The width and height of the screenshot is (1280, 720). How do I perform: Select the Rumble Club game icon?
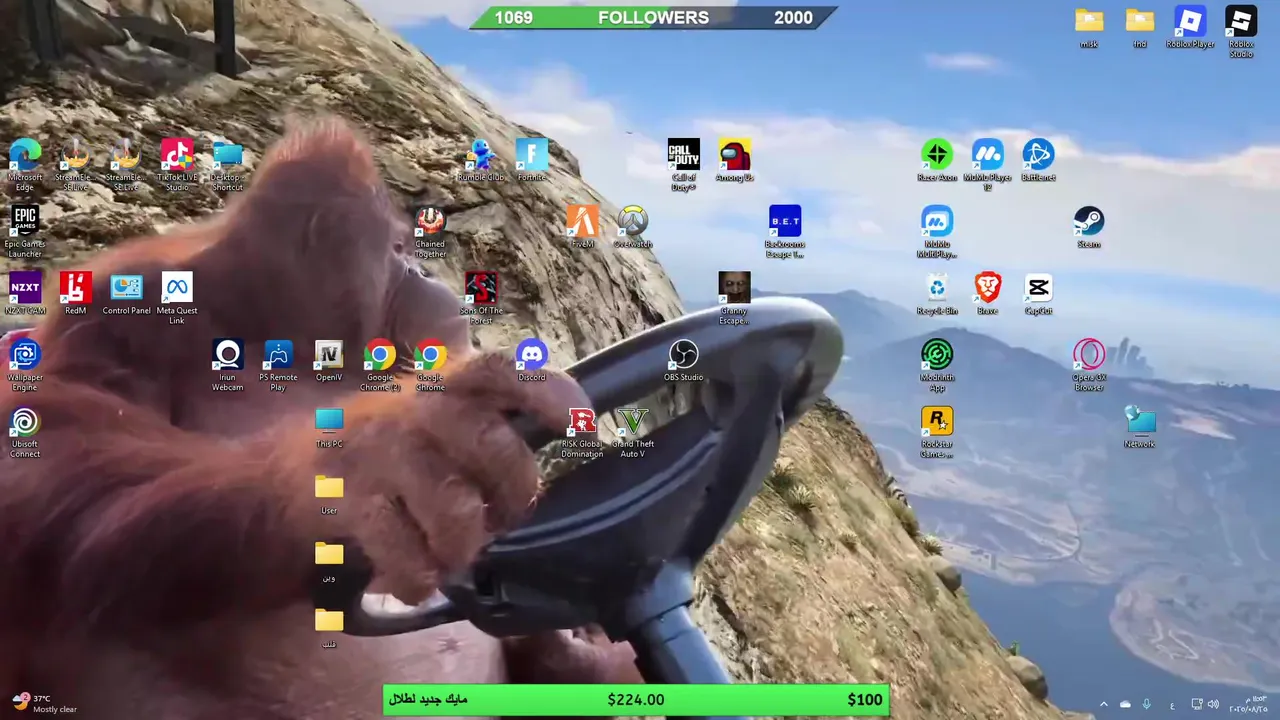pyautogui.click(x=481, y=160)
